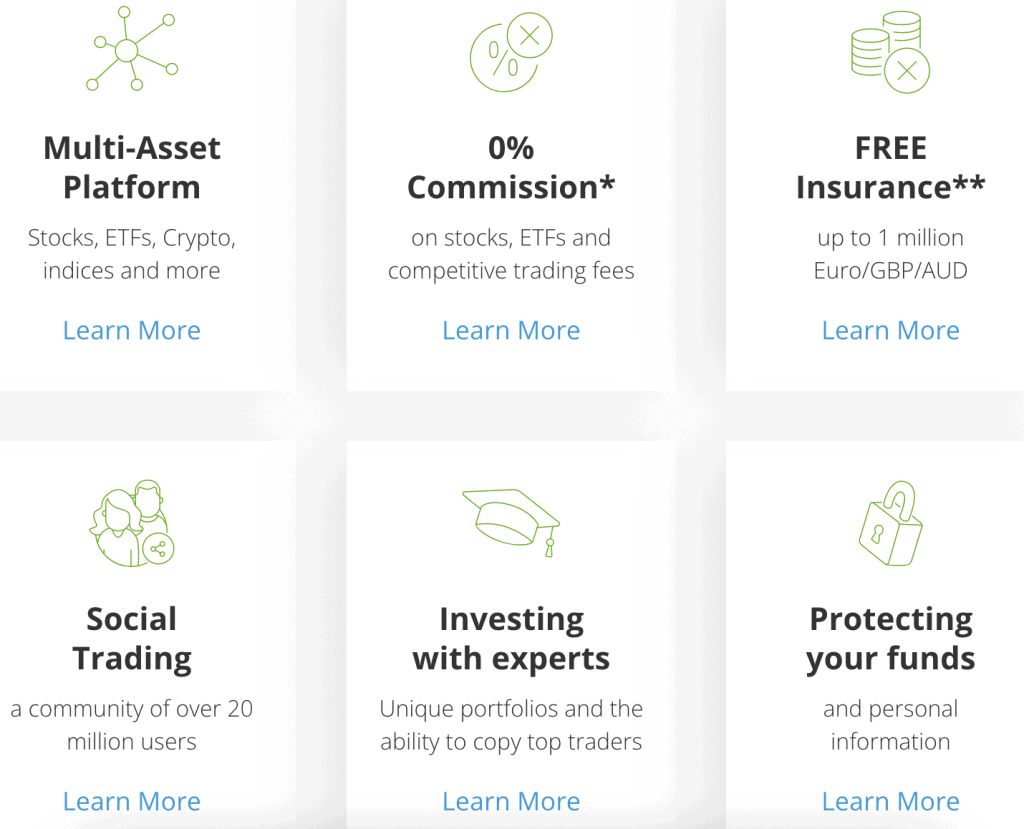Click the coin stack insurance icon

tap(891, 52)
